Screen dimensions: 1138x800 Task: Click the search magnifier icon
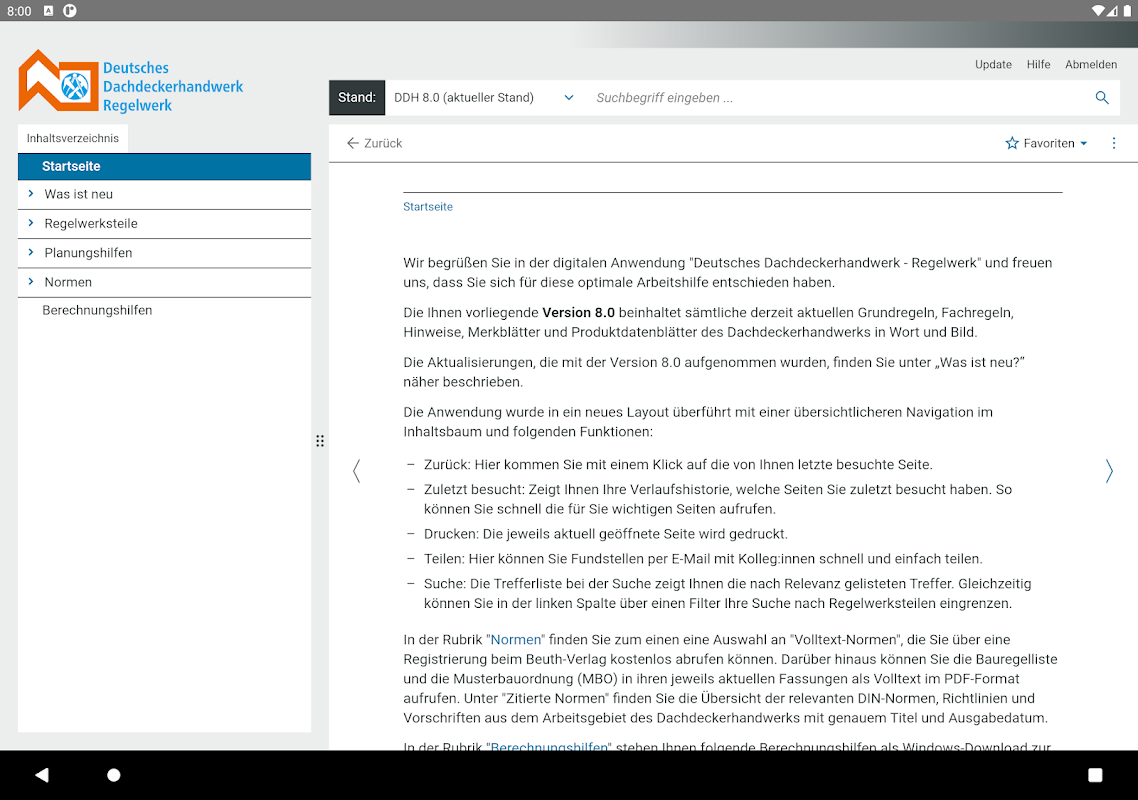click(x=1102, y=98)
